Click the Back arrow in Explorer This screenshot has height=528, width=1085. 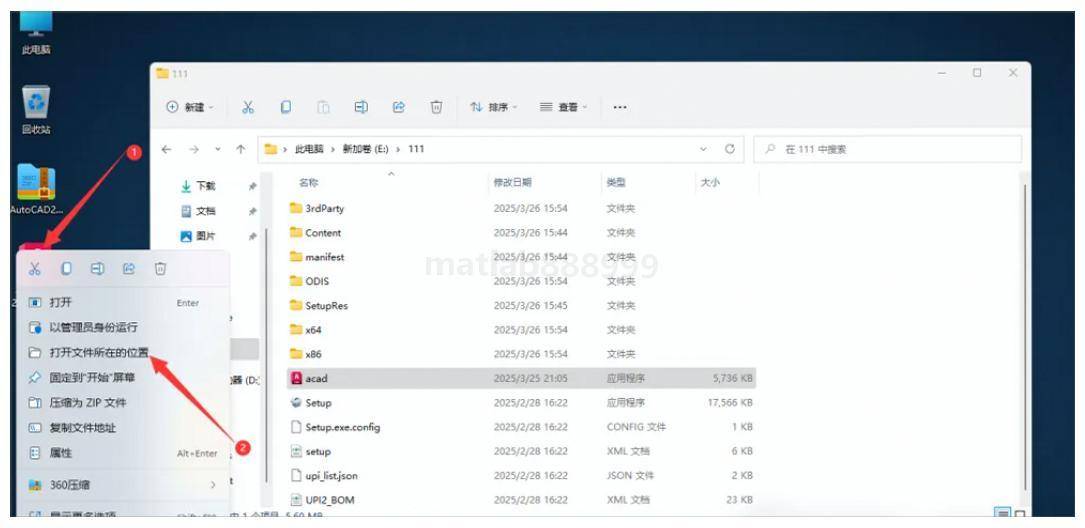click(x=166, y=149)
